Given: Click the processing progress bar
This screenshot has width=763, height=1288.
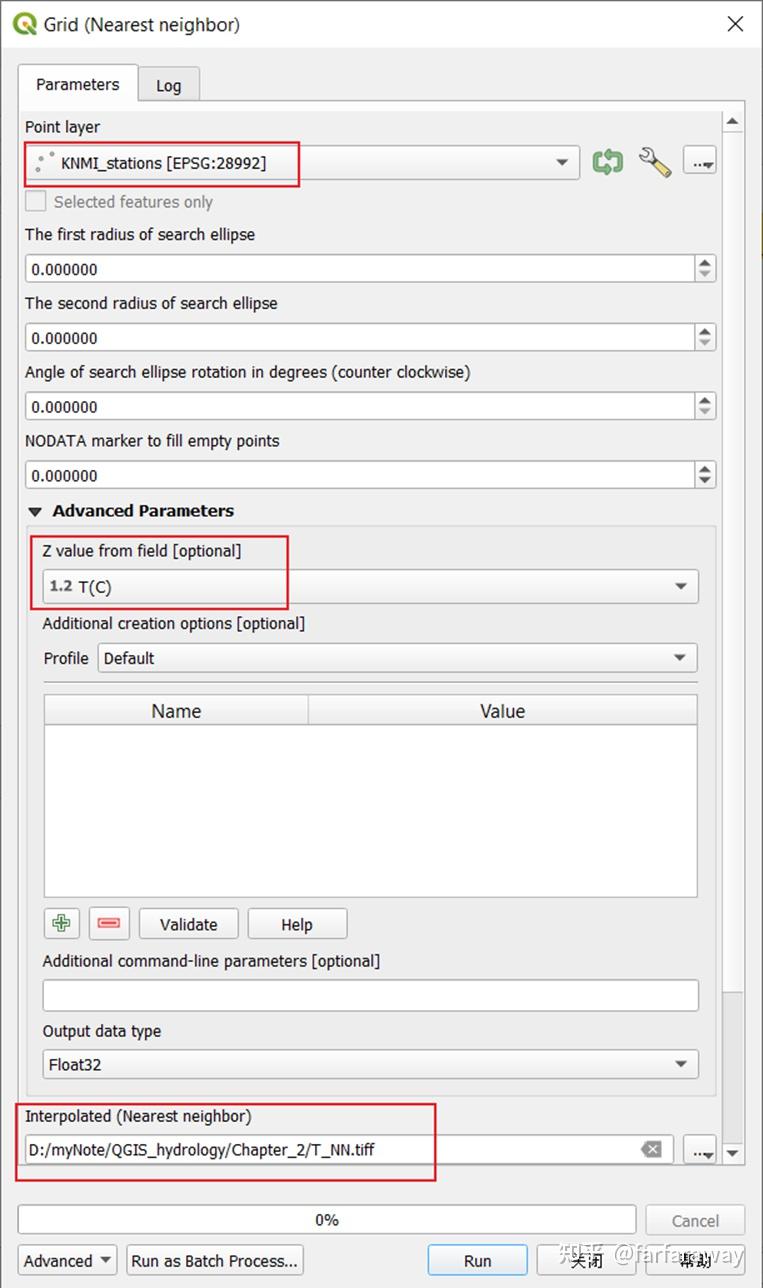Looking at the screenshot, I should pos(327,1220).
